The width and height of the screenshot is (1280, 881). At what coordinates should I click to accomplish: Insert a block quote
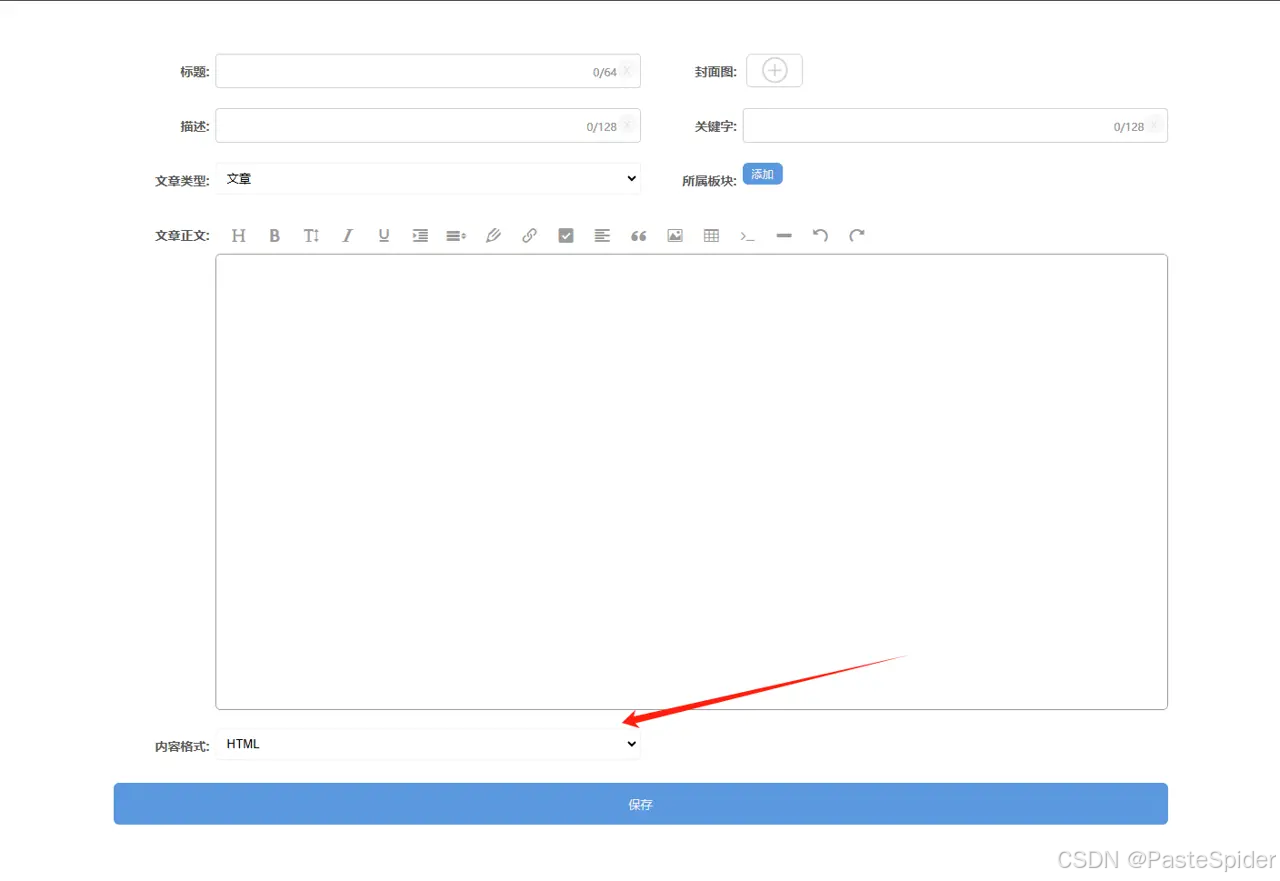coord(639,236)
